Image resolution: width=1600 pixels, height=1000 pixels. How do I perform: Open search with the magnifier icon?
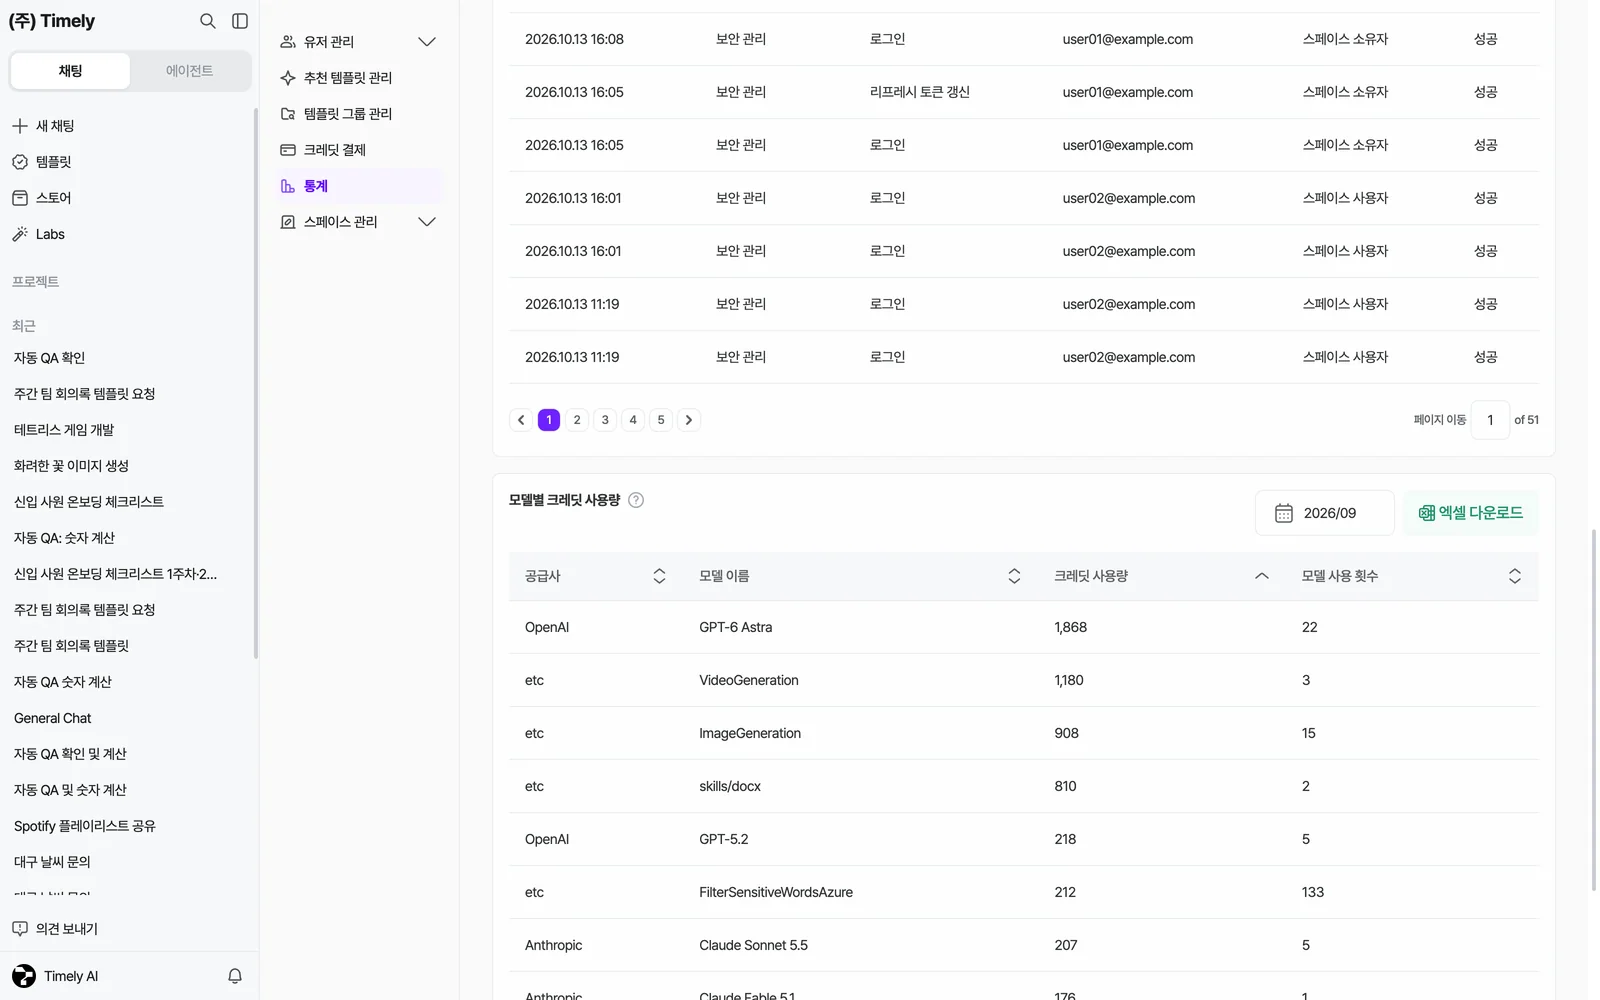(208, 21)
